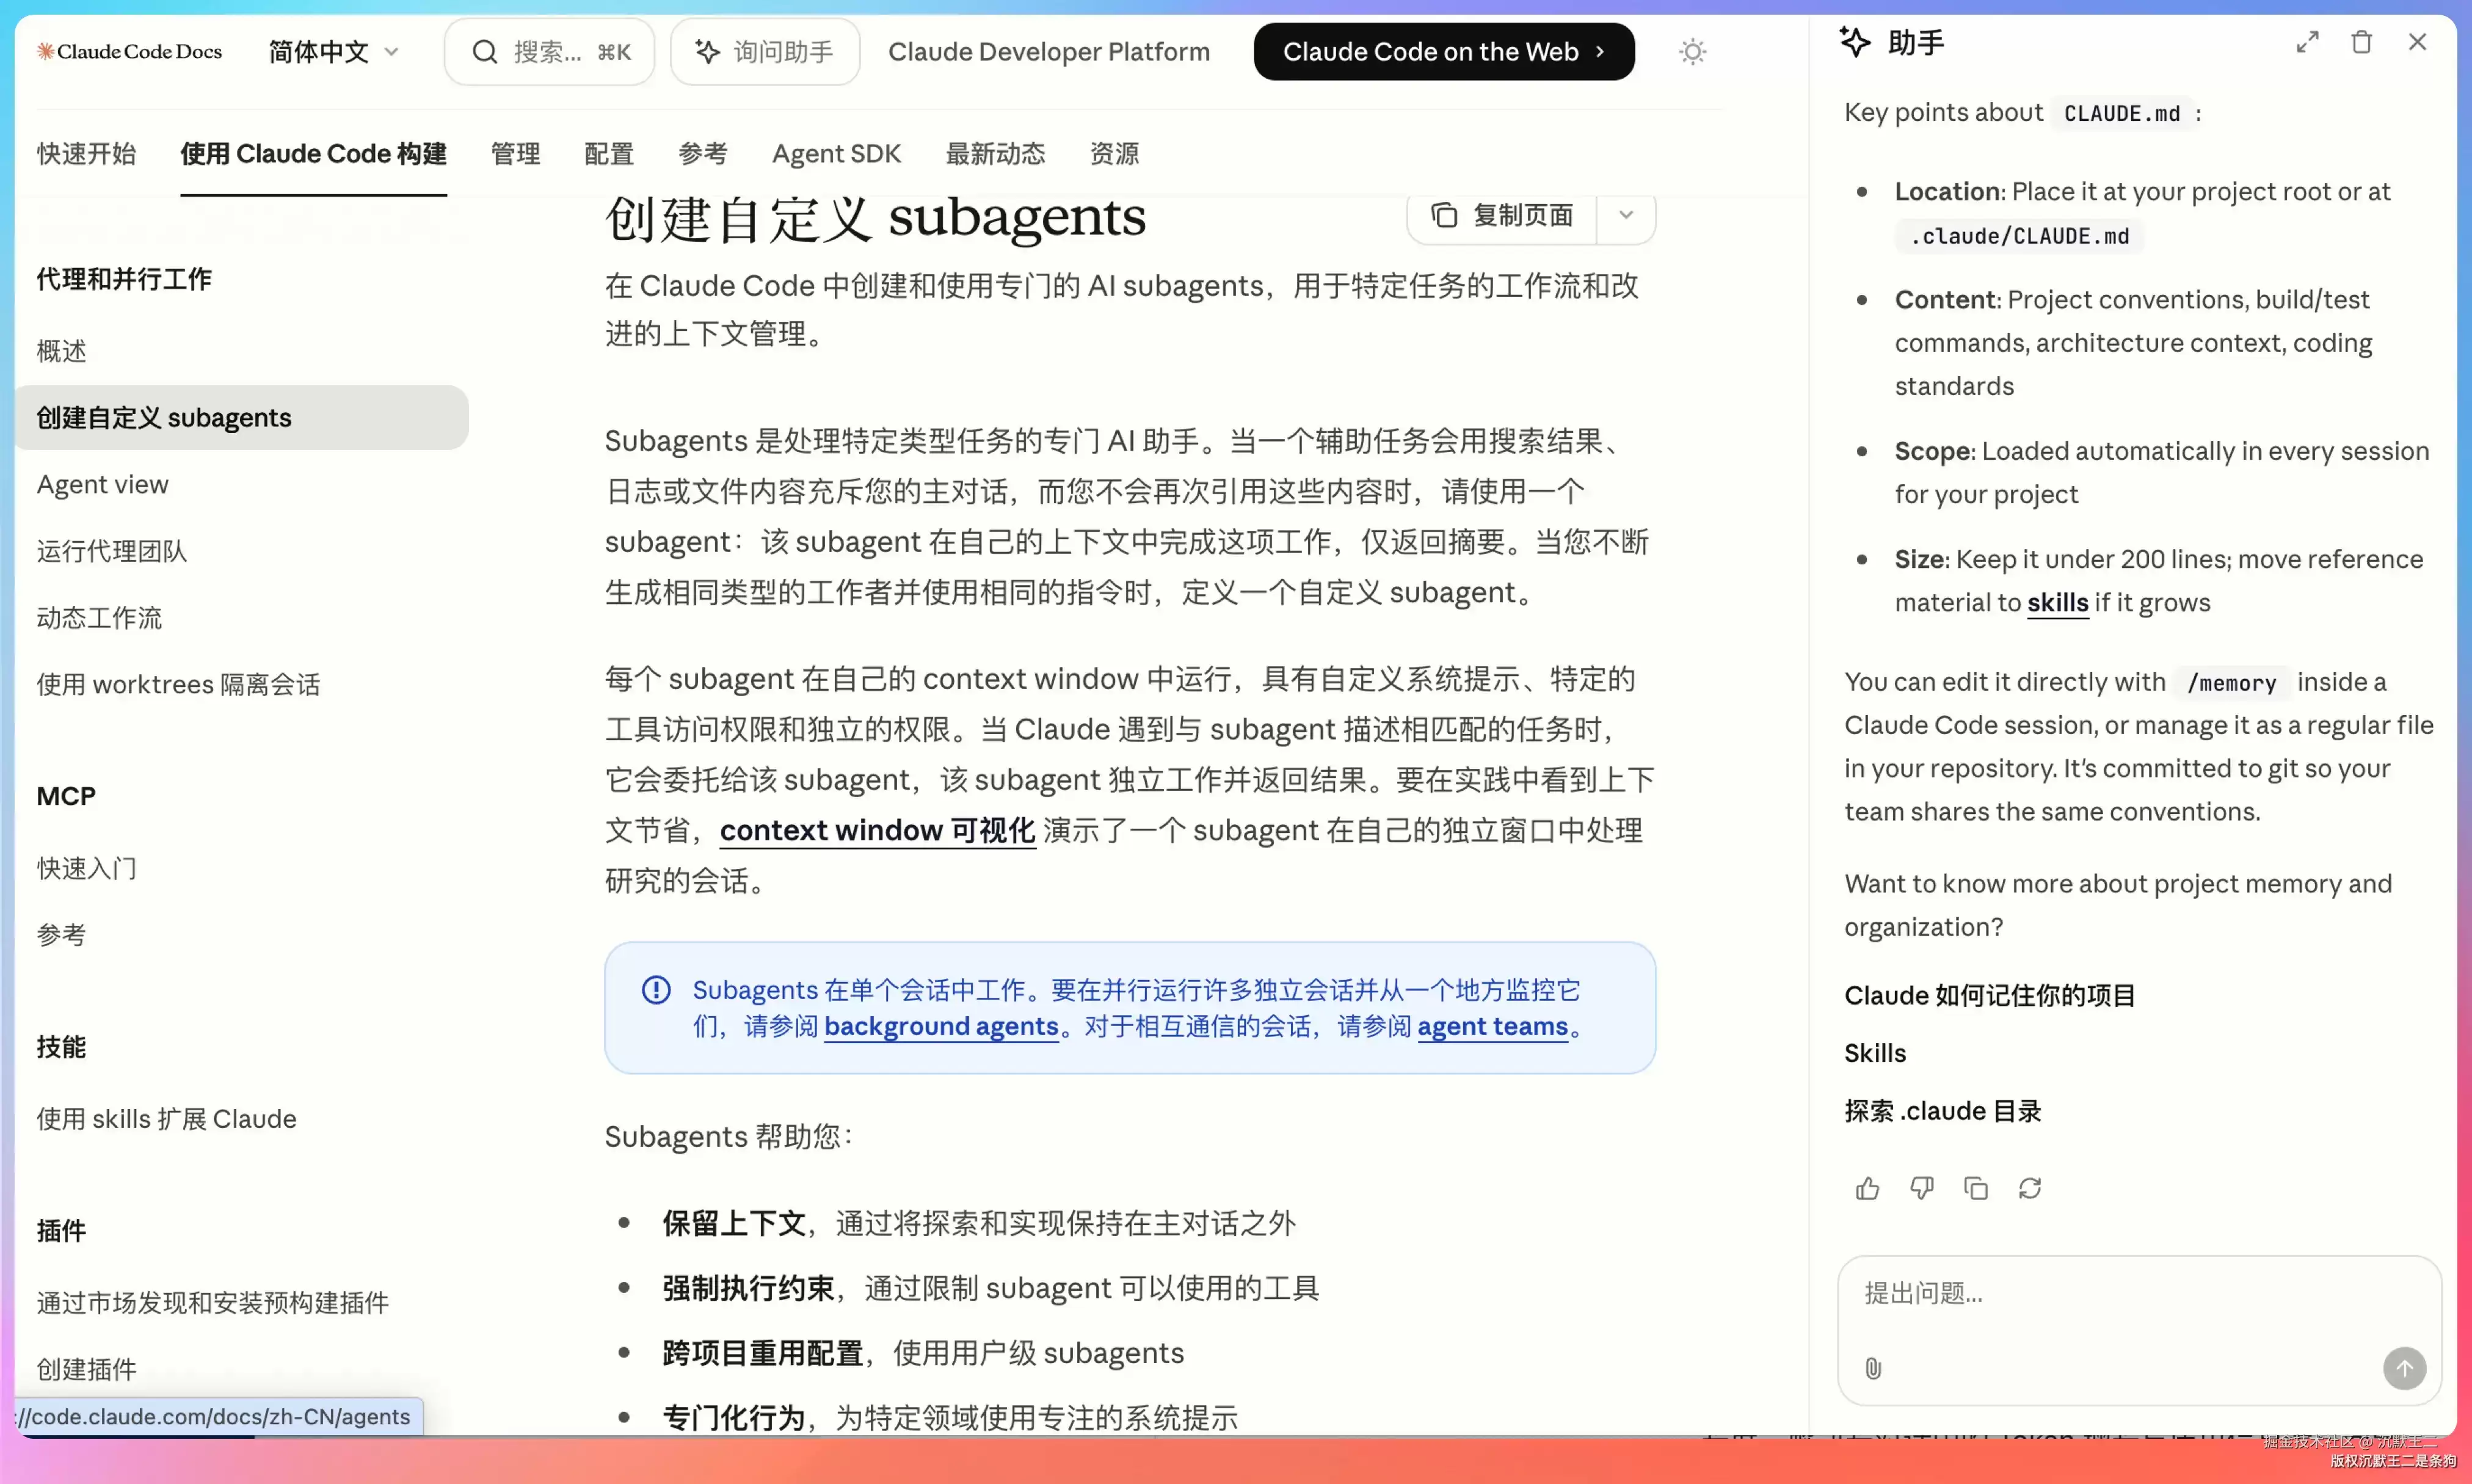Image resolution: width=2472 pixels, height=1484 pixels.
Task: Click the send arrow button
Action: point(2404,1368)
